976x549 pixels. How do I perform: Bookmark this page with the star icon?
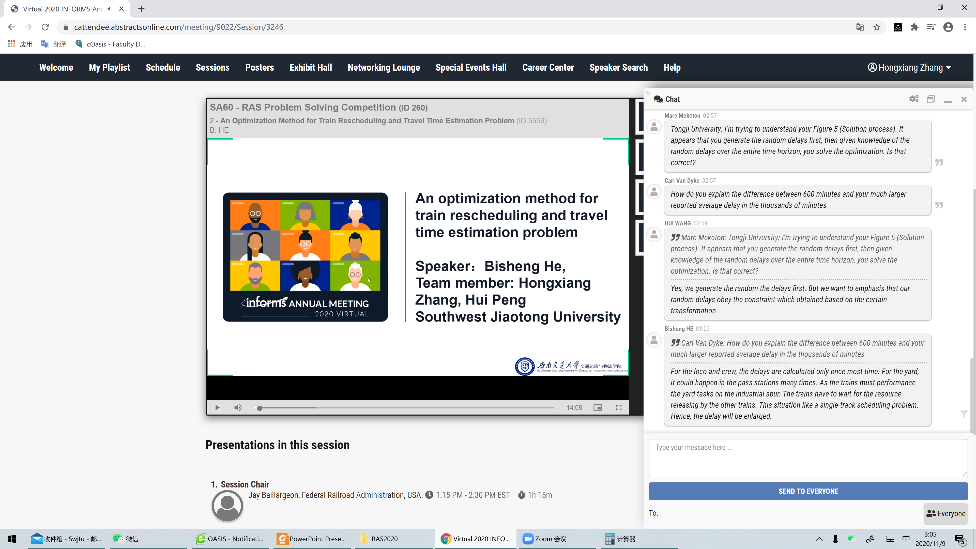tap(876, 27)
